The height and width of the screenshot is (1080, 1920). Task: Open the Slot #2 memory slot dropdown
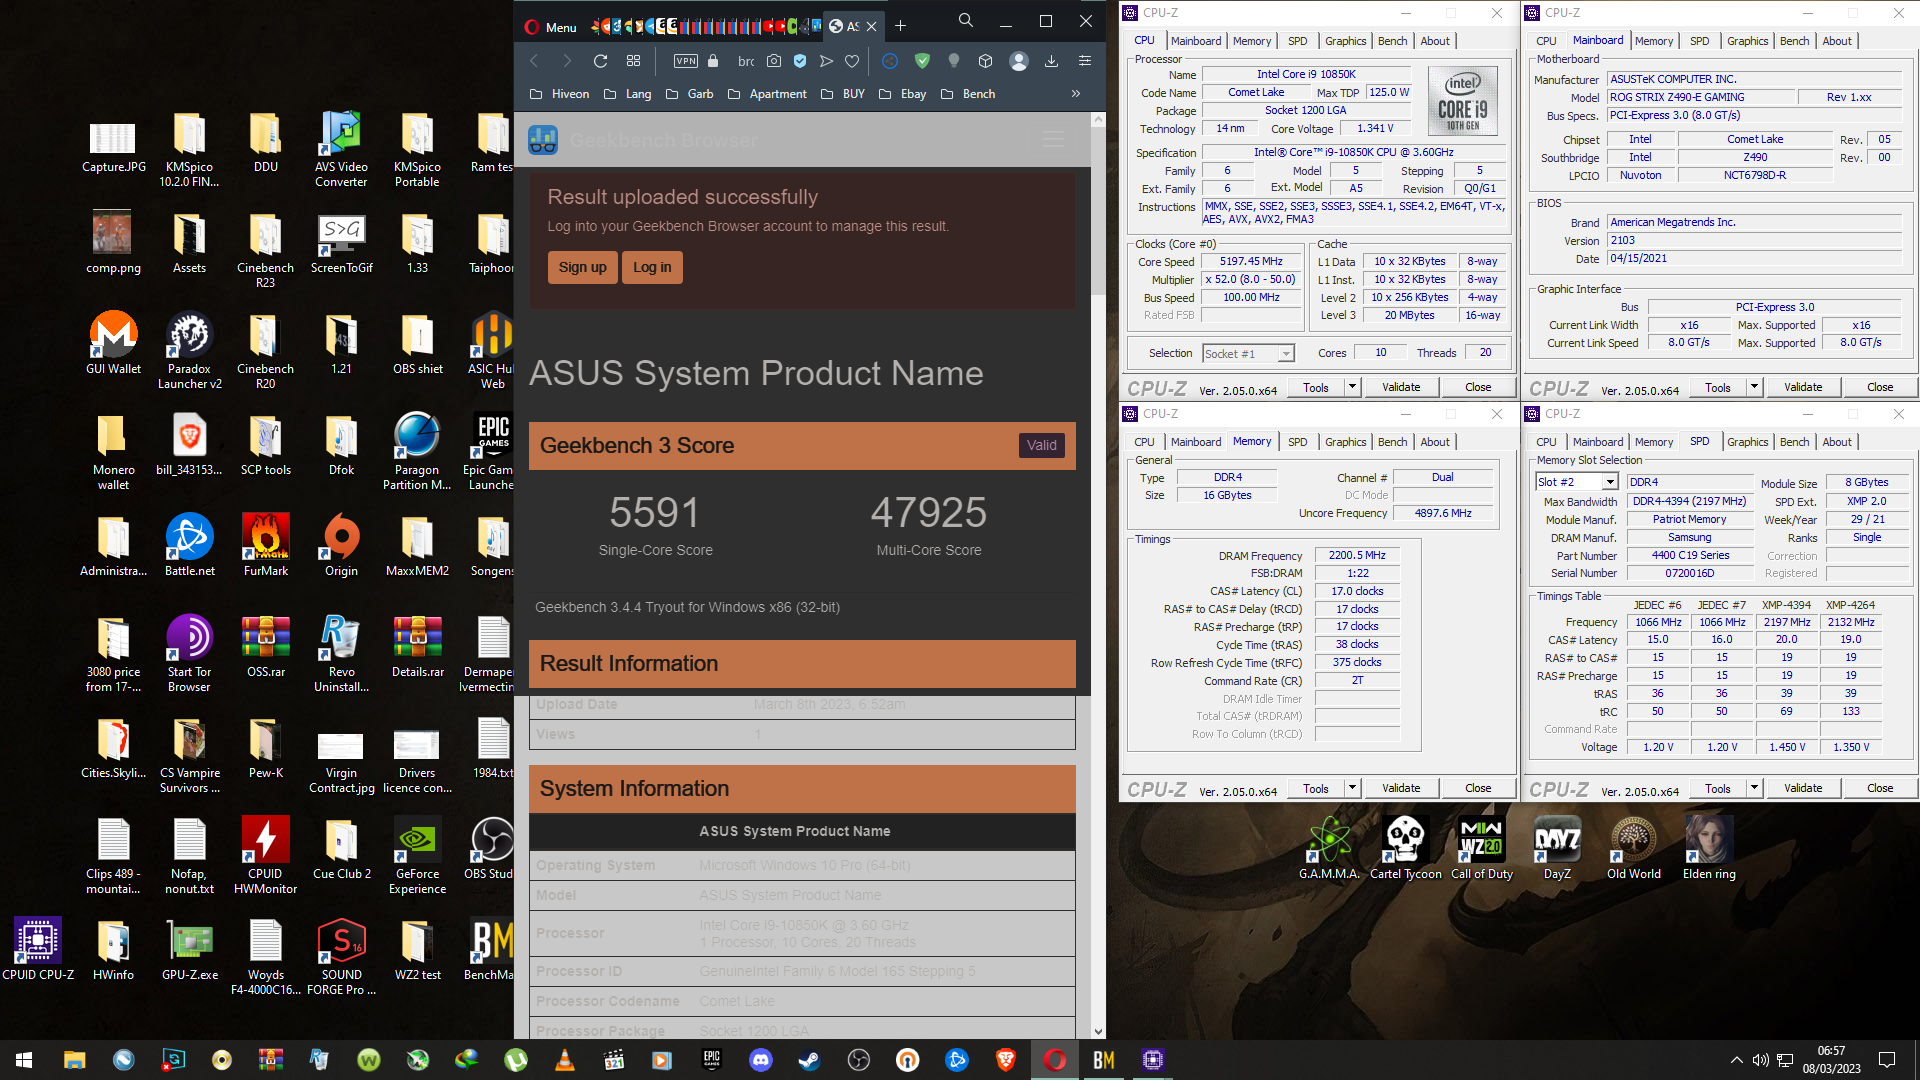tap(1577, 482)
